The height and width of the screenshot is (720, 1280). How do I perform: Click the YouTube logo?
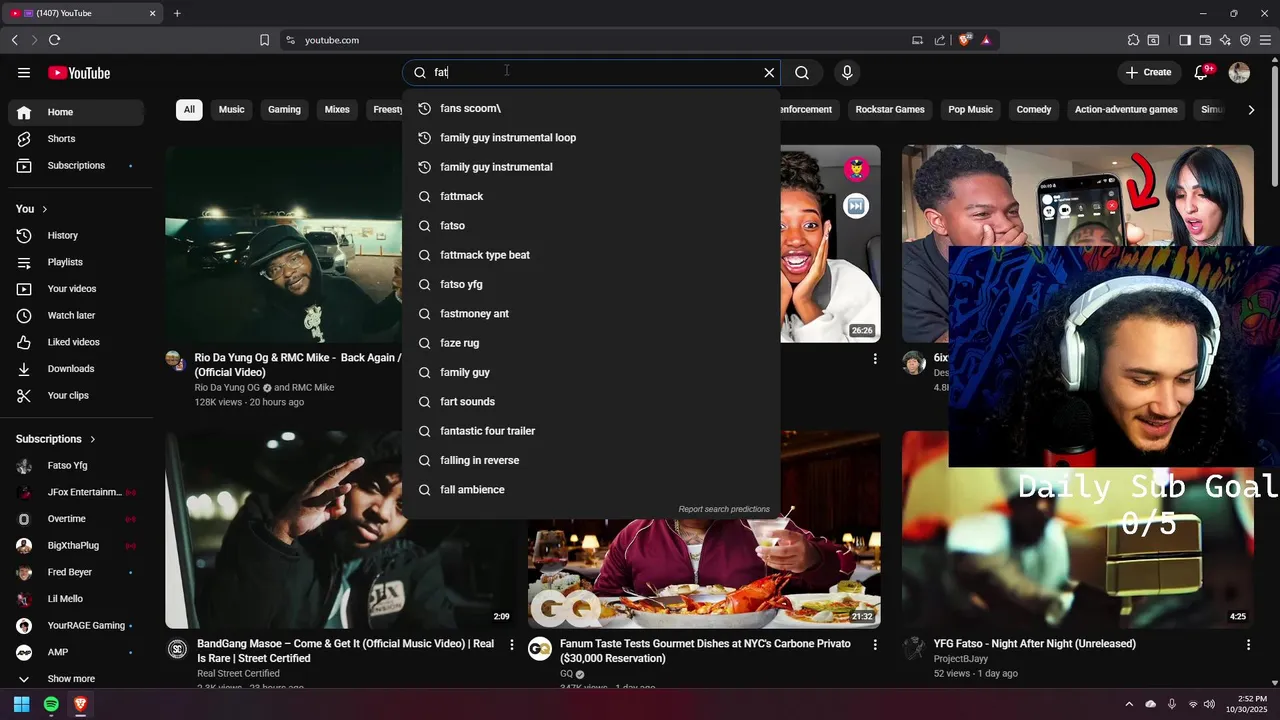(79, 73)
